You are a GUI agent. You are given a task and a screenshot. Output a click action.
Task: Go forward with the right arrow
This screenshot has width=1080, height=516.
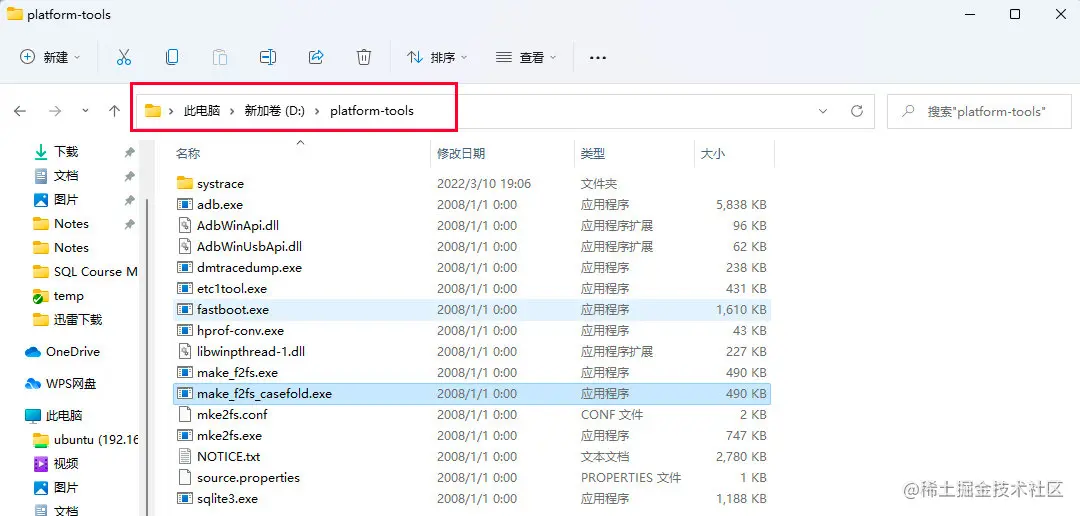click(55, 111)
